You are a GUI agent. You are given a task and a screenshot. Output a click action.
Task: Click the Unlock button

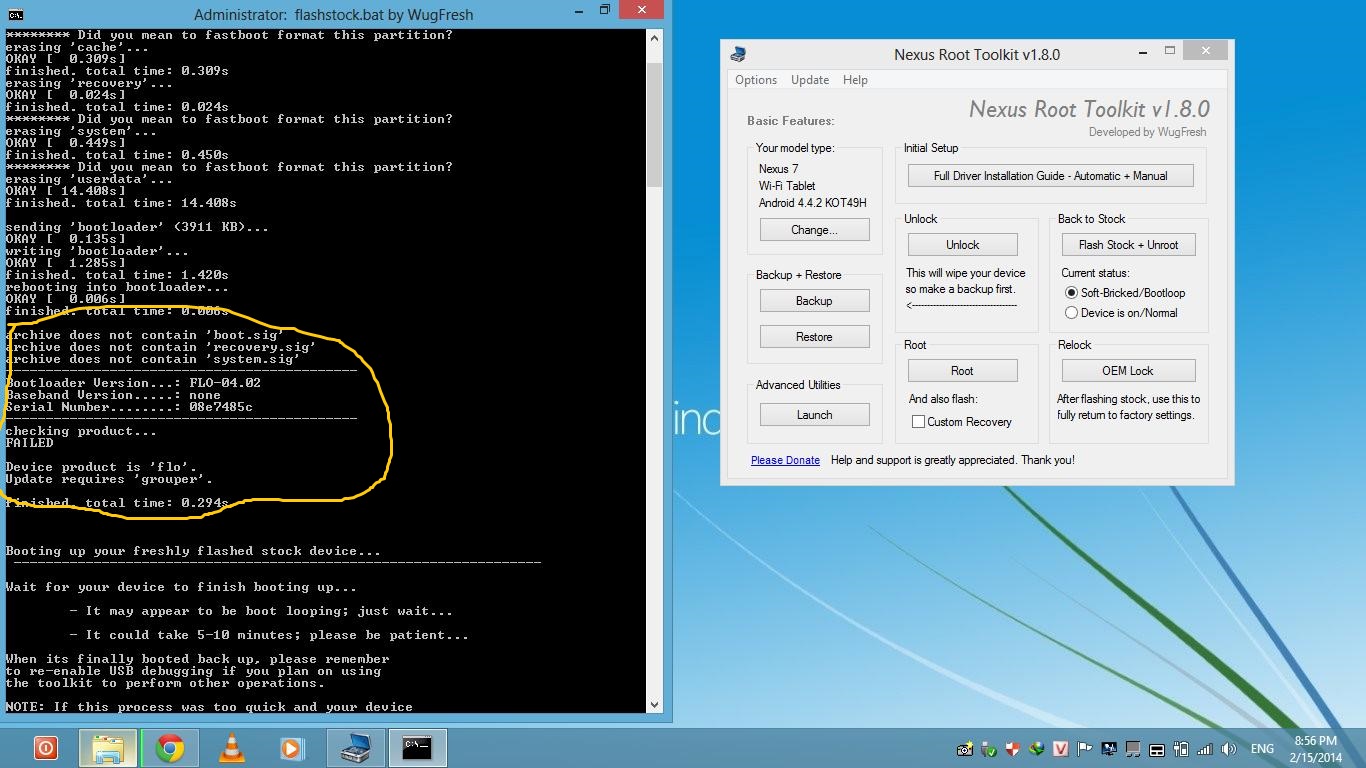click(963, 245)
